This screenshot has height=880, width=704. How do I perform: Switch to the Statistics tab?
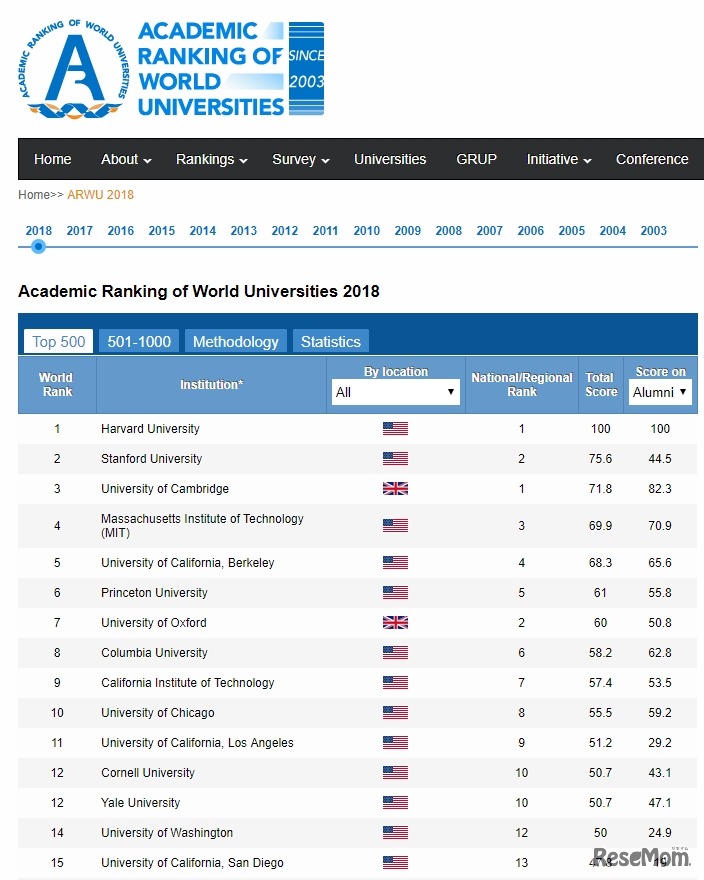pos(331,341)
